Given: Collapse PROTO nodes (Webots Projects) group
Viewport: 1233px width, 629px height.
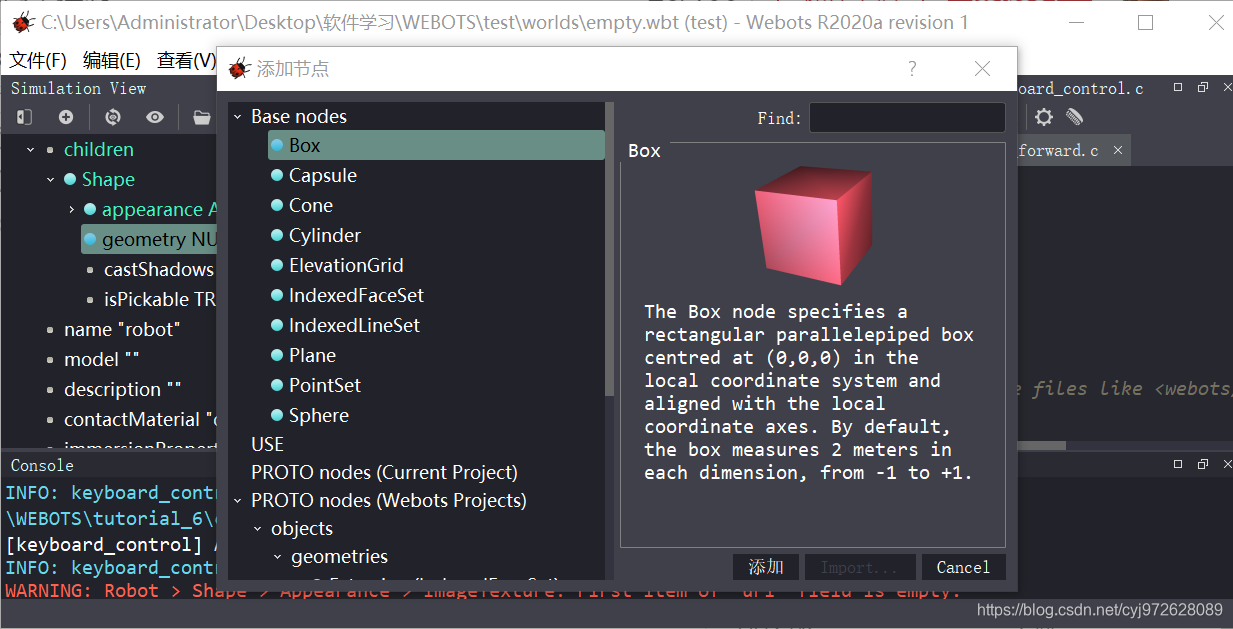Looking at the screenshot, I should 238,501.
